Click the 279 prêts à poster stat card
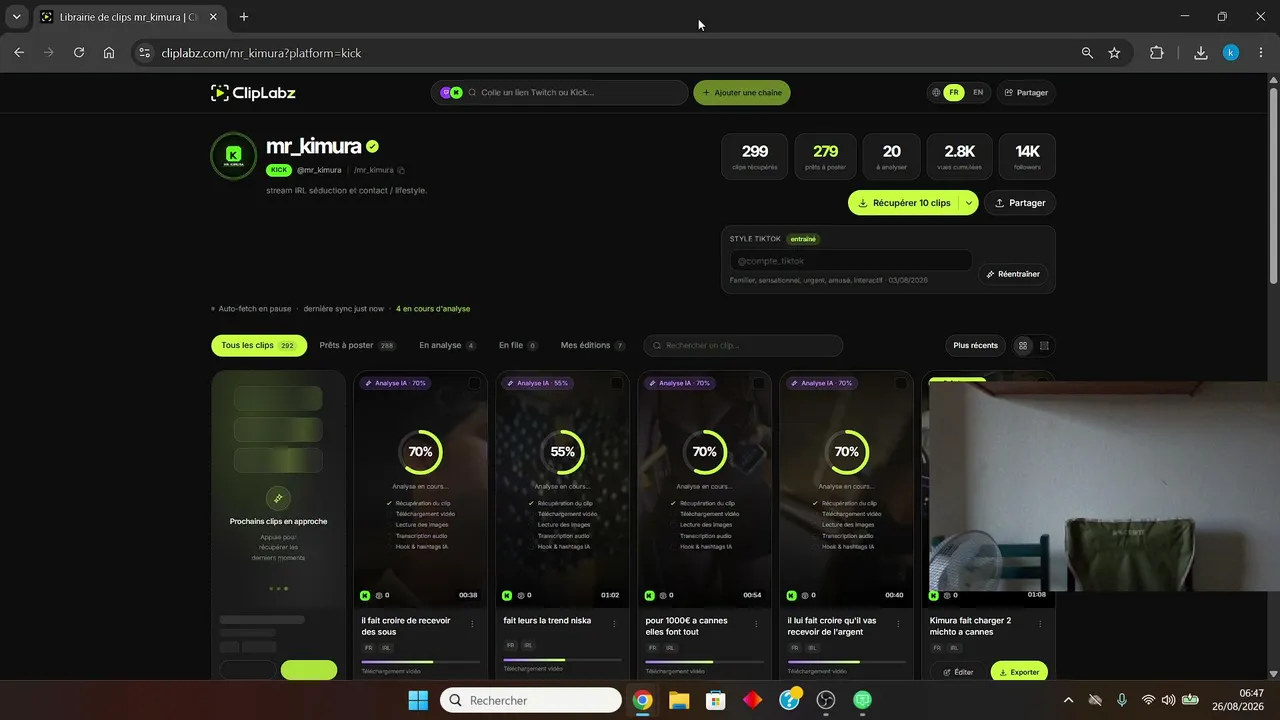The width and height of the screenshot is (1280, 720). [x=825, y=157]
